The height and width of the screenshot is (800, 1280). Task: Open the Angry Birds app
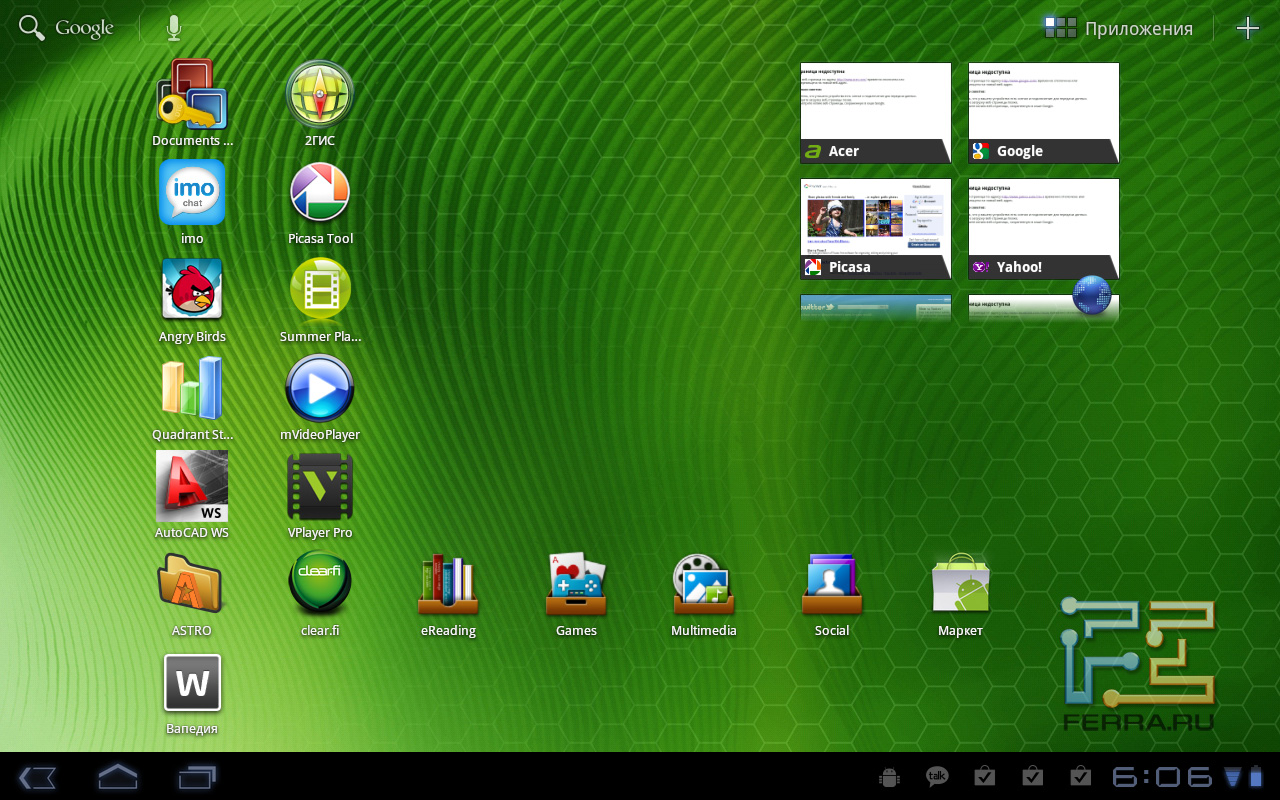192,291
